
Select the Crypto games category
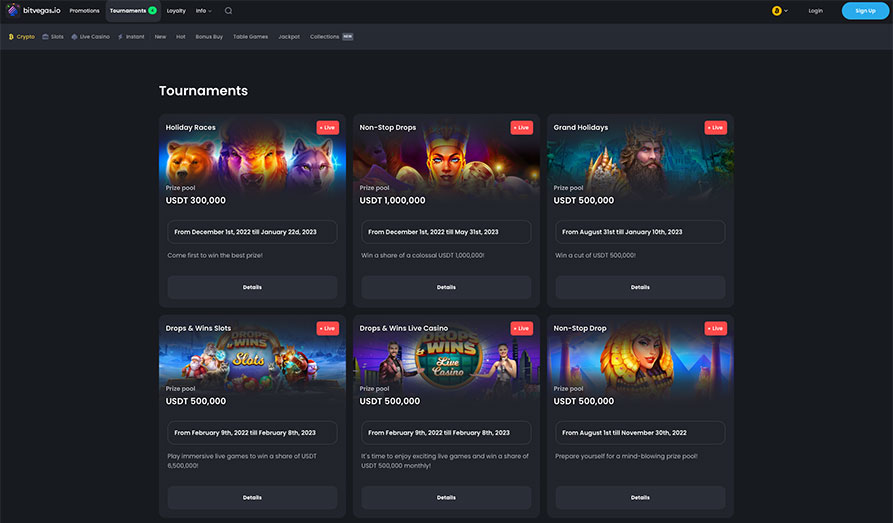(x=21, y=37)
